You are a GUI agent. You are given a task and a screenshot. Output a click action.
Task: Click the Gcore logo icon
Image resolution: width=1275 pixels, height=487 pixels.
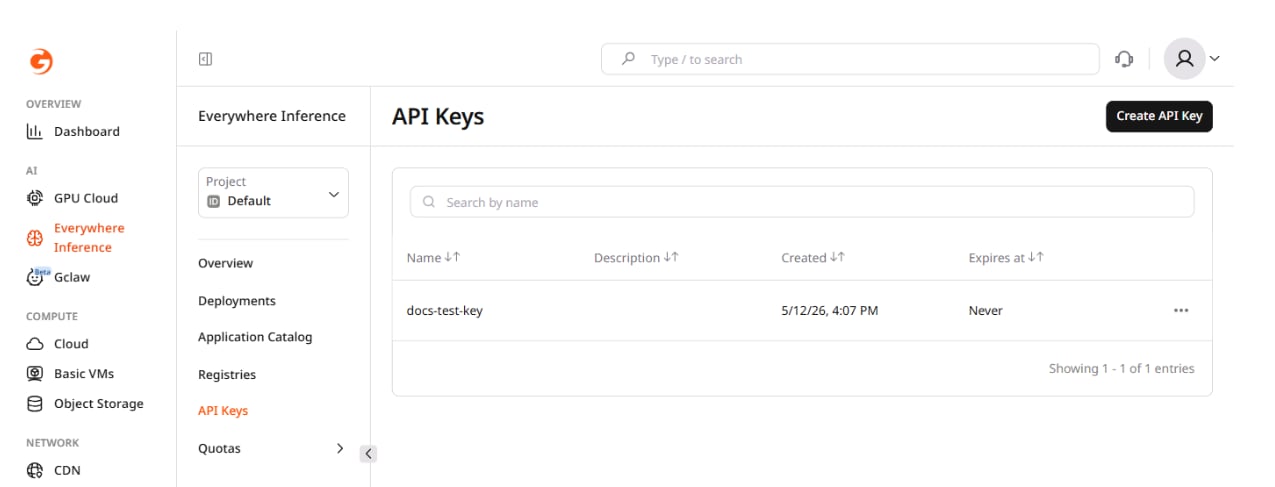pyautogui.click(x=41, y=61)
